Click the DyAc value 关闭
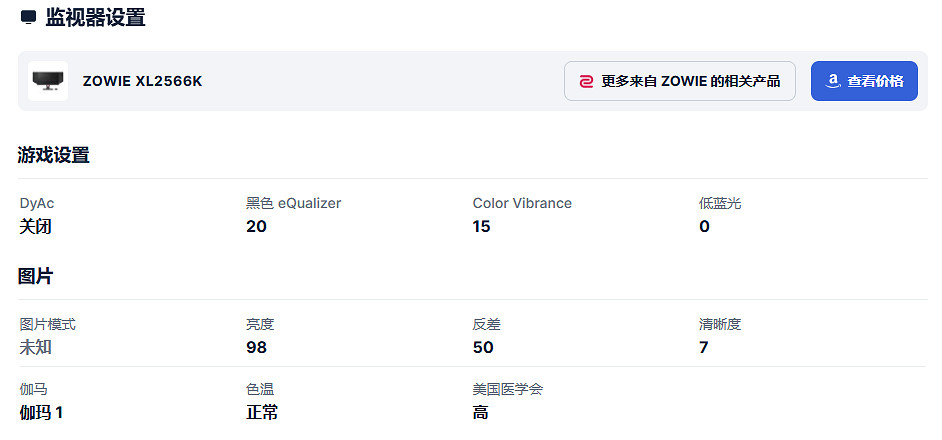The width and height of the screenshot is (942, 440). pyautogui.click(x=35, y=227)
